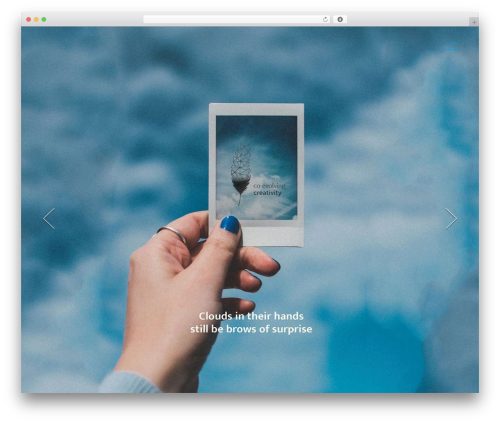The width and height of the screenshot is (500, 423).
Task: Close the browser window with the red dot
Action: [29, 20]
